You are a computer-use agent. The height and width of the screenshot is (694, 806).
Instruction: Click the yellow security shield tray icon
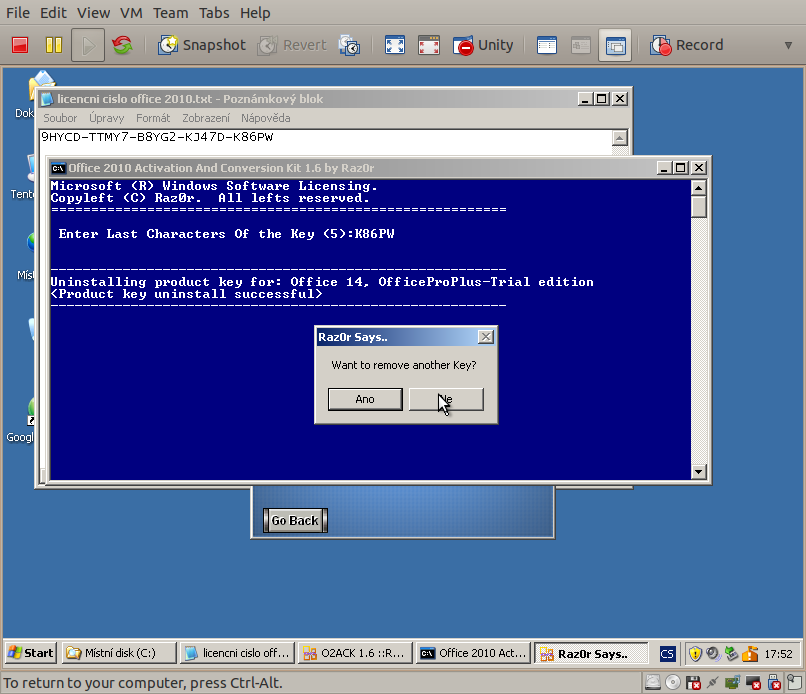[695, 653]
